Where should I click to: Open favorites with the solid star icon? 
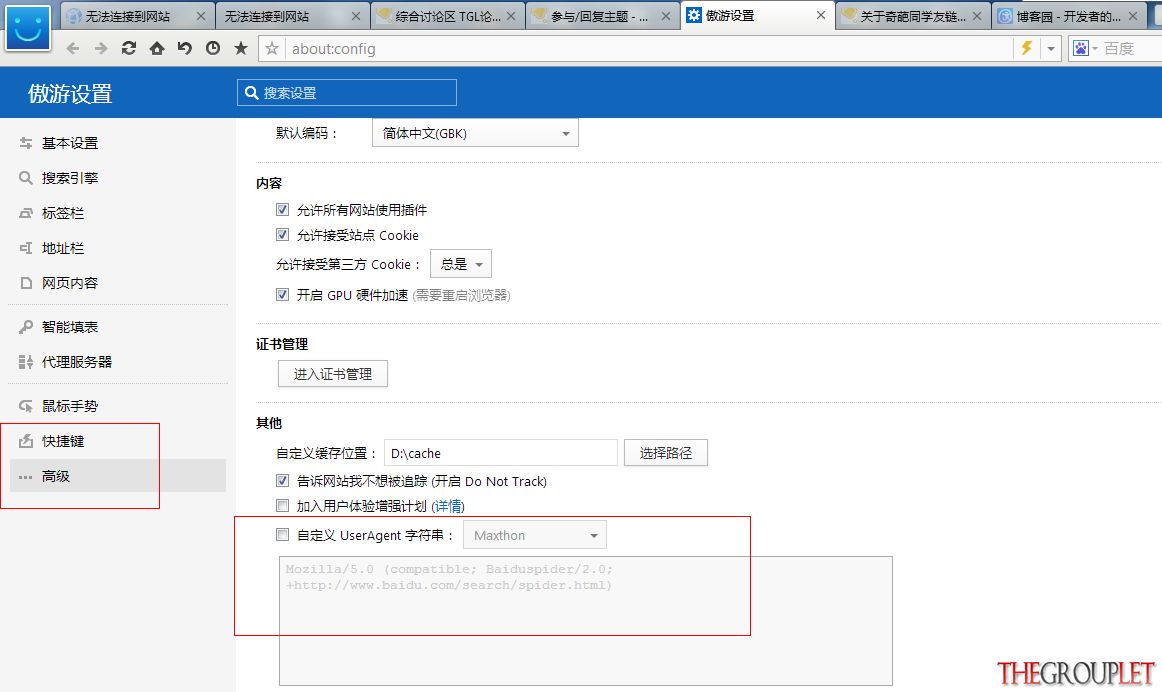(x=241, y=48)
